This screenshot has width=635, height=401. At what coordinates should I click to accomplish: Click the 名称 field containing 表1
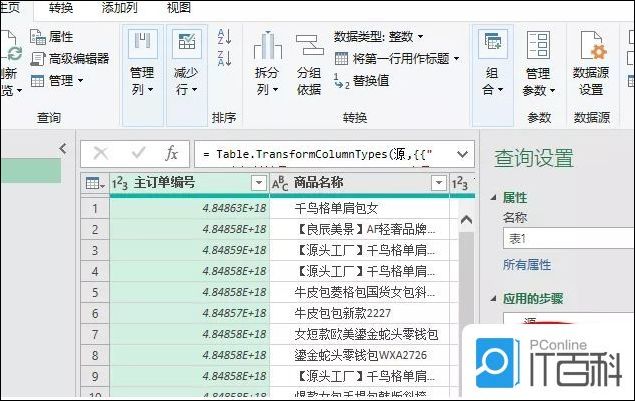click(x=566, y=239)
